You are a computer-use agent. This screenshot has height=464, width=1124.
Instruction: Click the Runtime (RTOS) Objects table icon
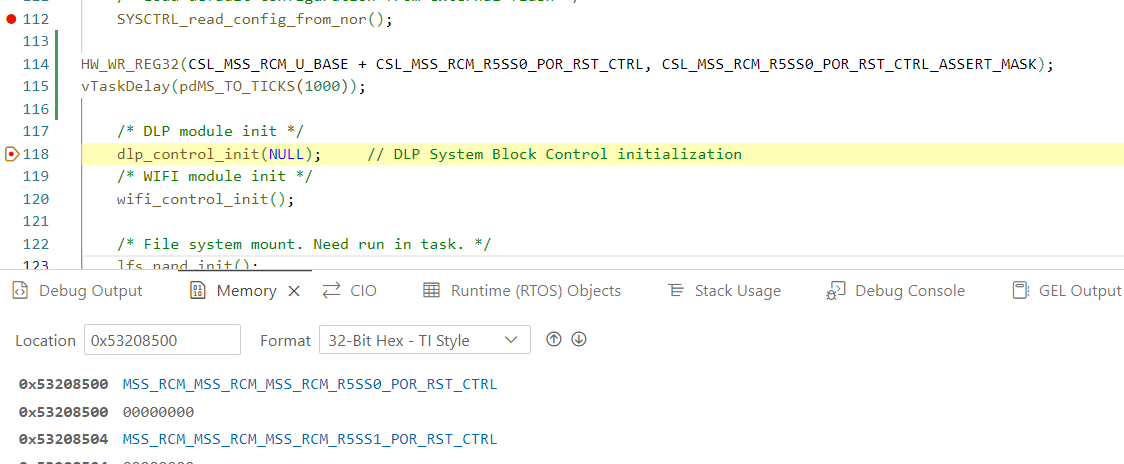point(431,290)
